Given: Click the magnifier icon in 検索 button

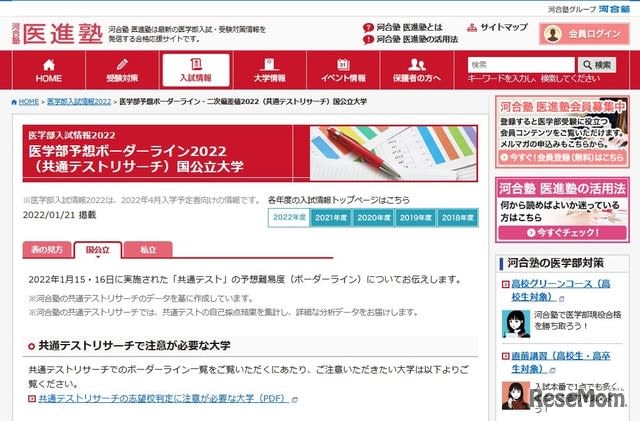Looking at the screenshot, I should click(x=587, y=65).
